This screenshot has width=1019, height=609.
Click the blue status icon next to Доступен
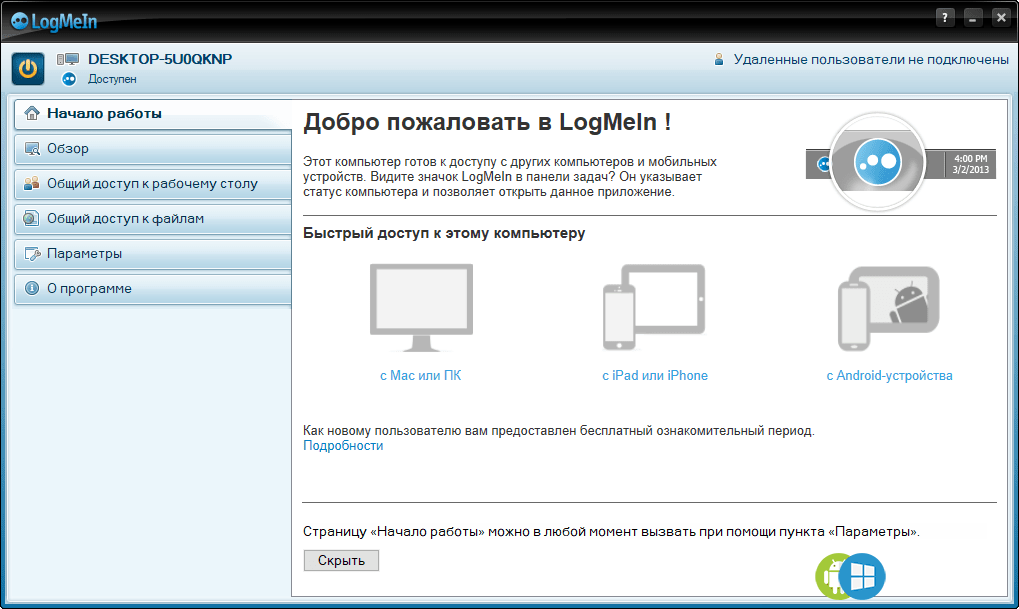point(69,79)
